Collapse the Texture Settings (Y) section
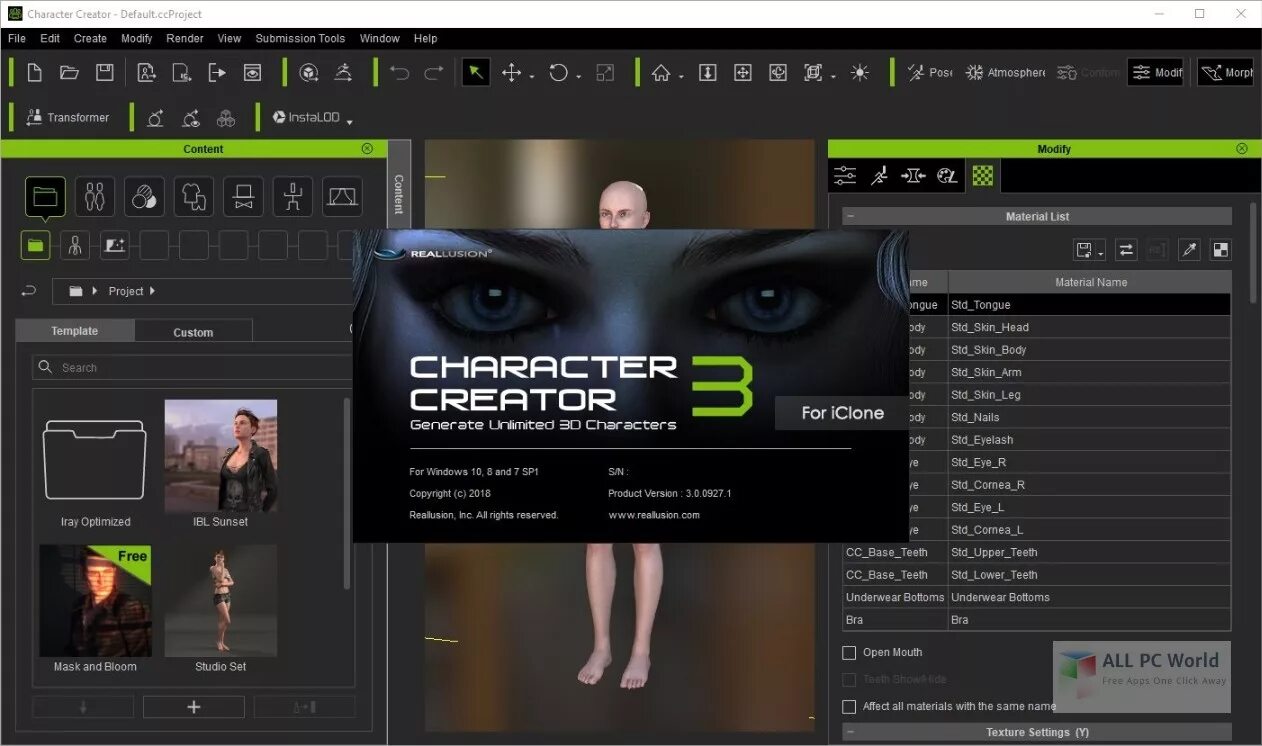This screenshot has height=746, width=1262. coord(850,732)
